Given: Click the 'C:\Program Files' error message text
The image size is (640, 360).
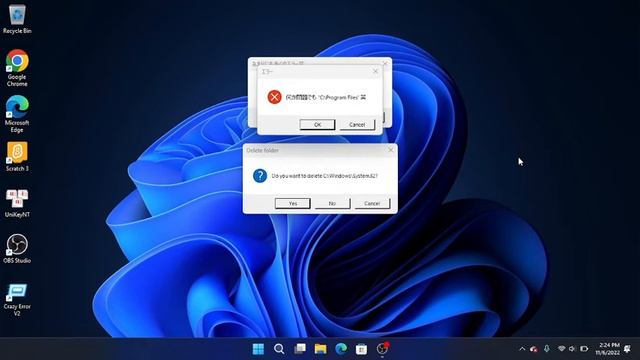Looking at the screenshot, I should pyautogui.click(x=326, y=97).
